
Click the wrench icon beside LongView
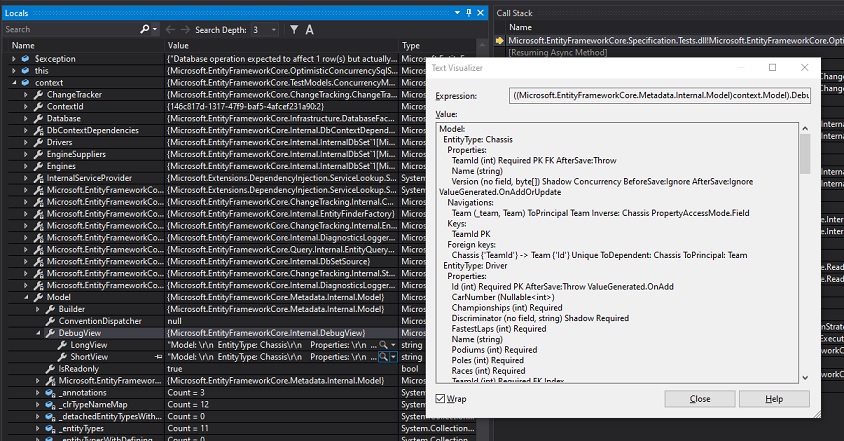coord(62,345)
